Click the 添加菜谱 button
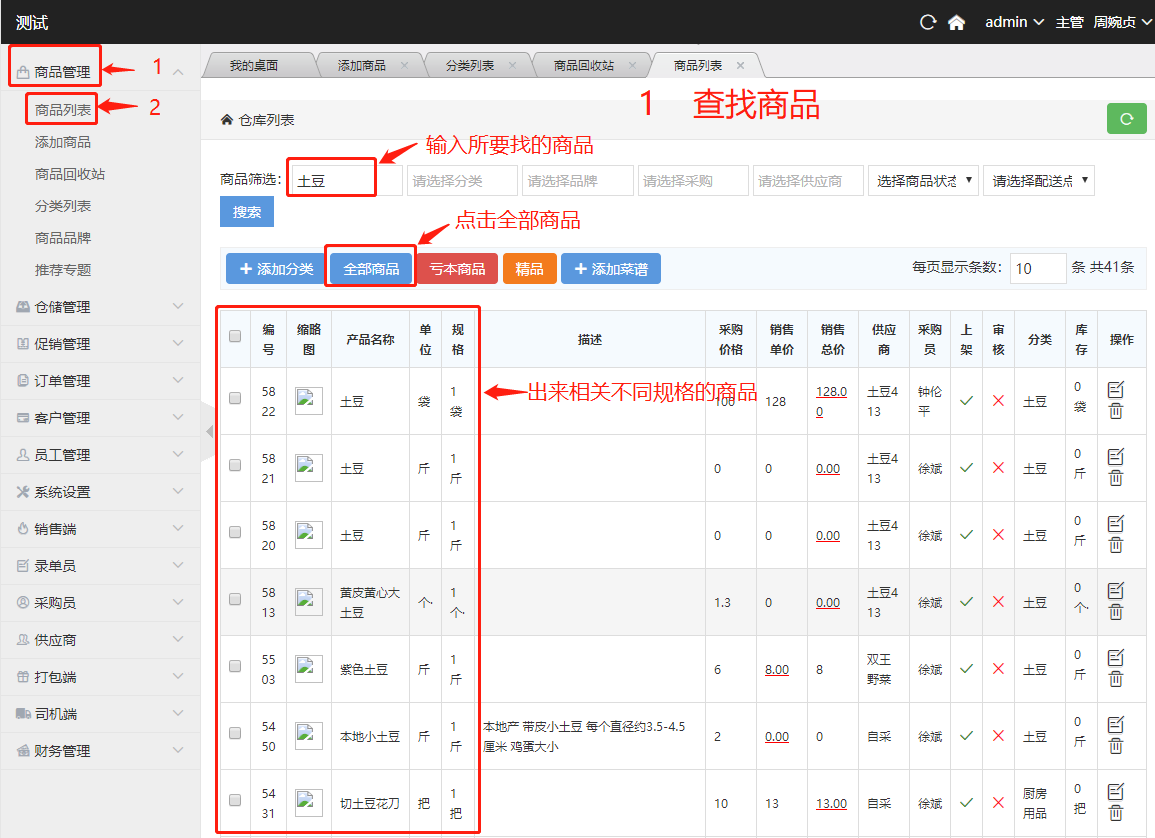The image size is (1155, 838). (x=611, y=269)
